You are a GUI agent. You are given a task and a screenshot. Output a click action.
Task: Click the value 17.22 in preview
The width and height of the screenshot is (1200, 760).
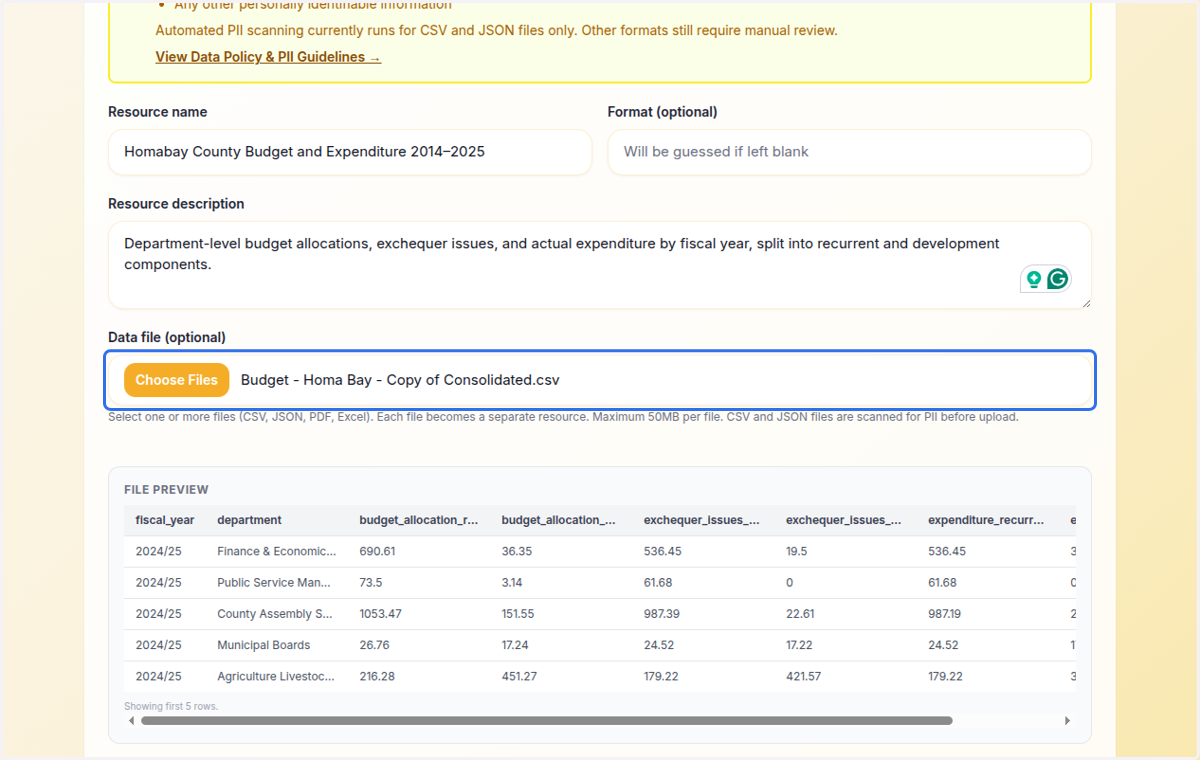tap(800, 645)
